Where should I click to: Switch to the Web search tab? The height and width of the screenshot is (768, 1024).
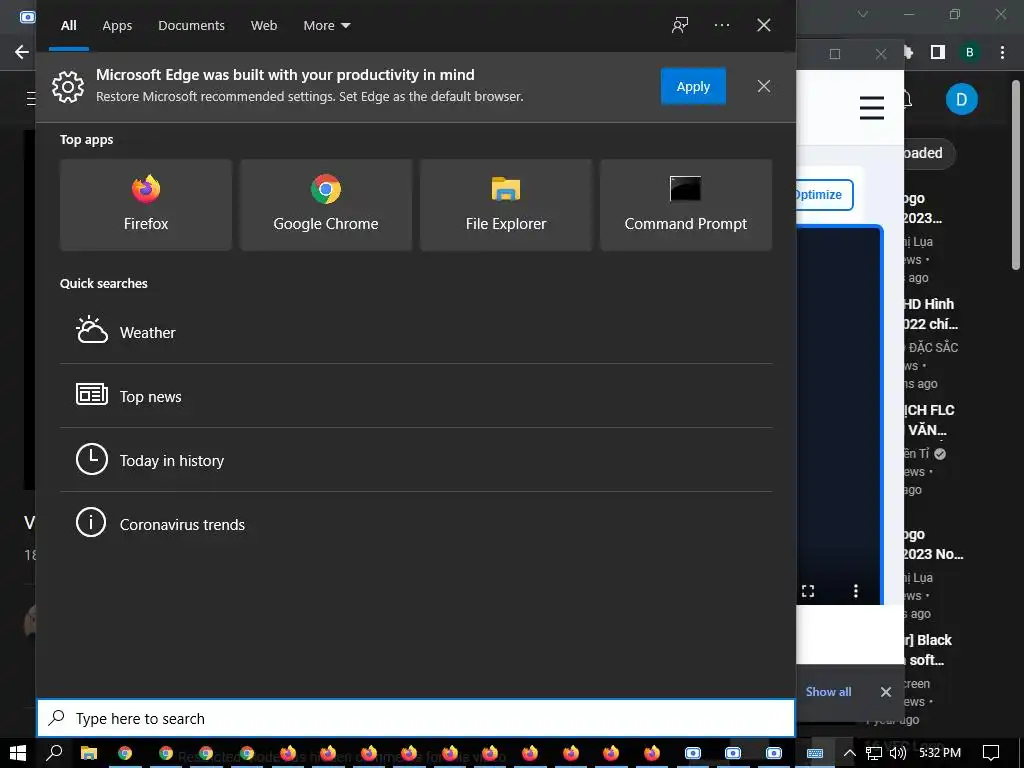264,25
